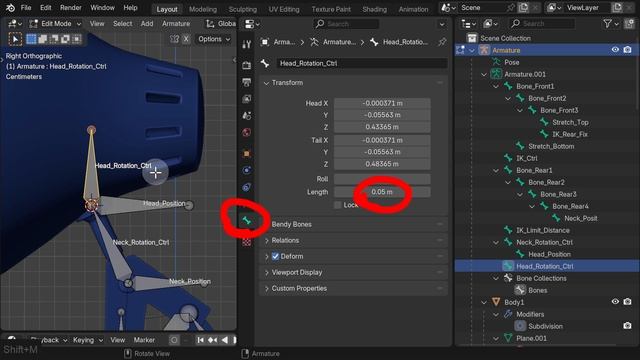The height and width of the screenshot is (360, 640).
Task: Open the View Layer properties tab
Action: [x=247, y=99]
